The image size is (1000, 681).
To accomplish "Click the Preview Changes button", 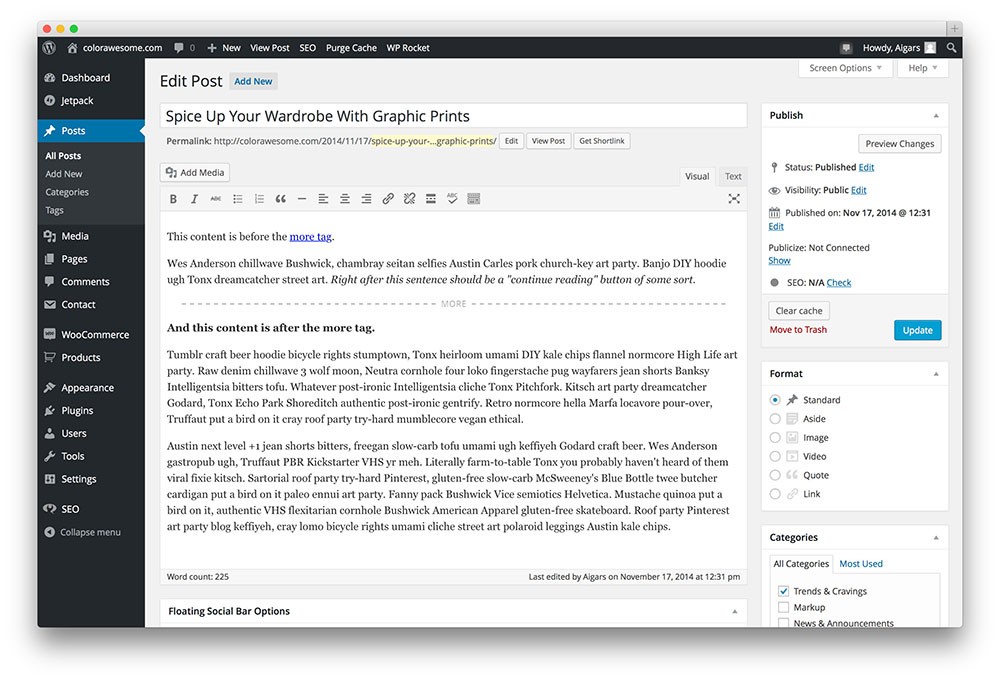I will pos(900,144).
